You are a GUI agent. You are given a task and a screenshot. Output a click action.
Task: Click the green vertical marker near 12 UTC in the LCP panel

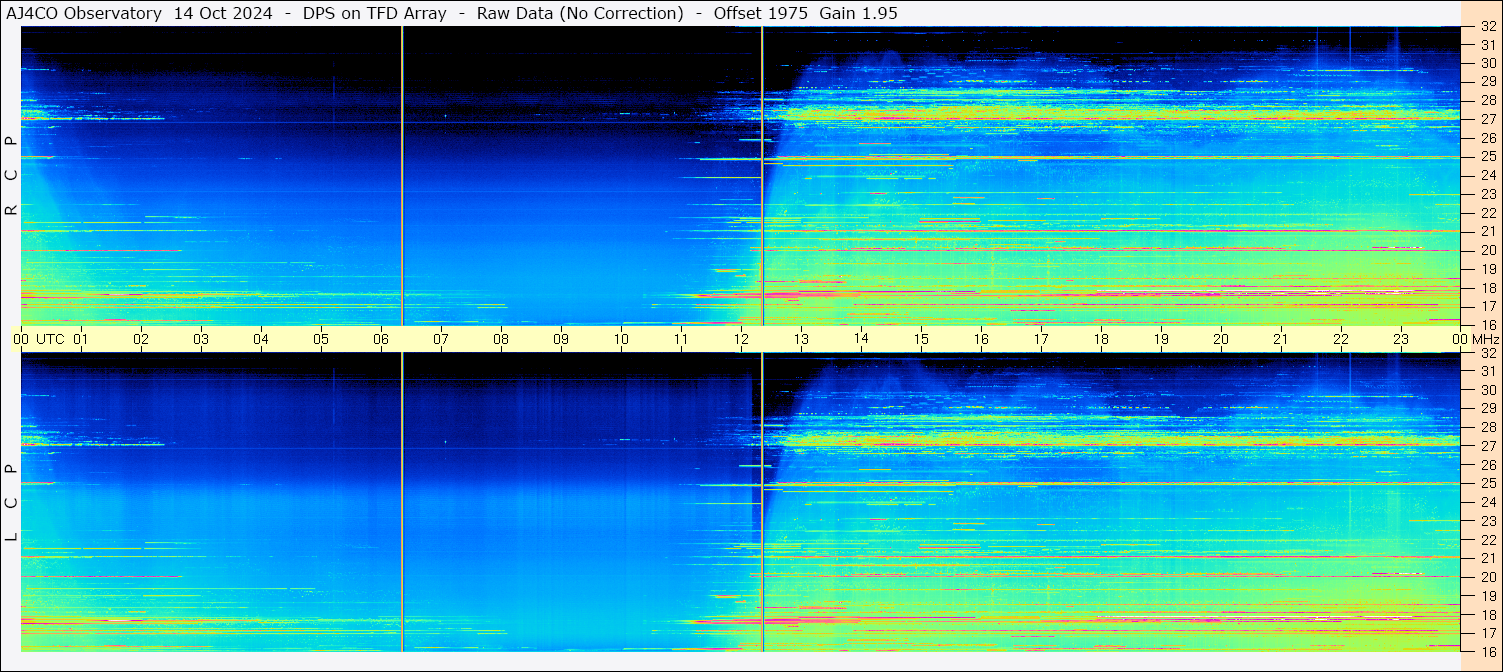click(762, 500)
